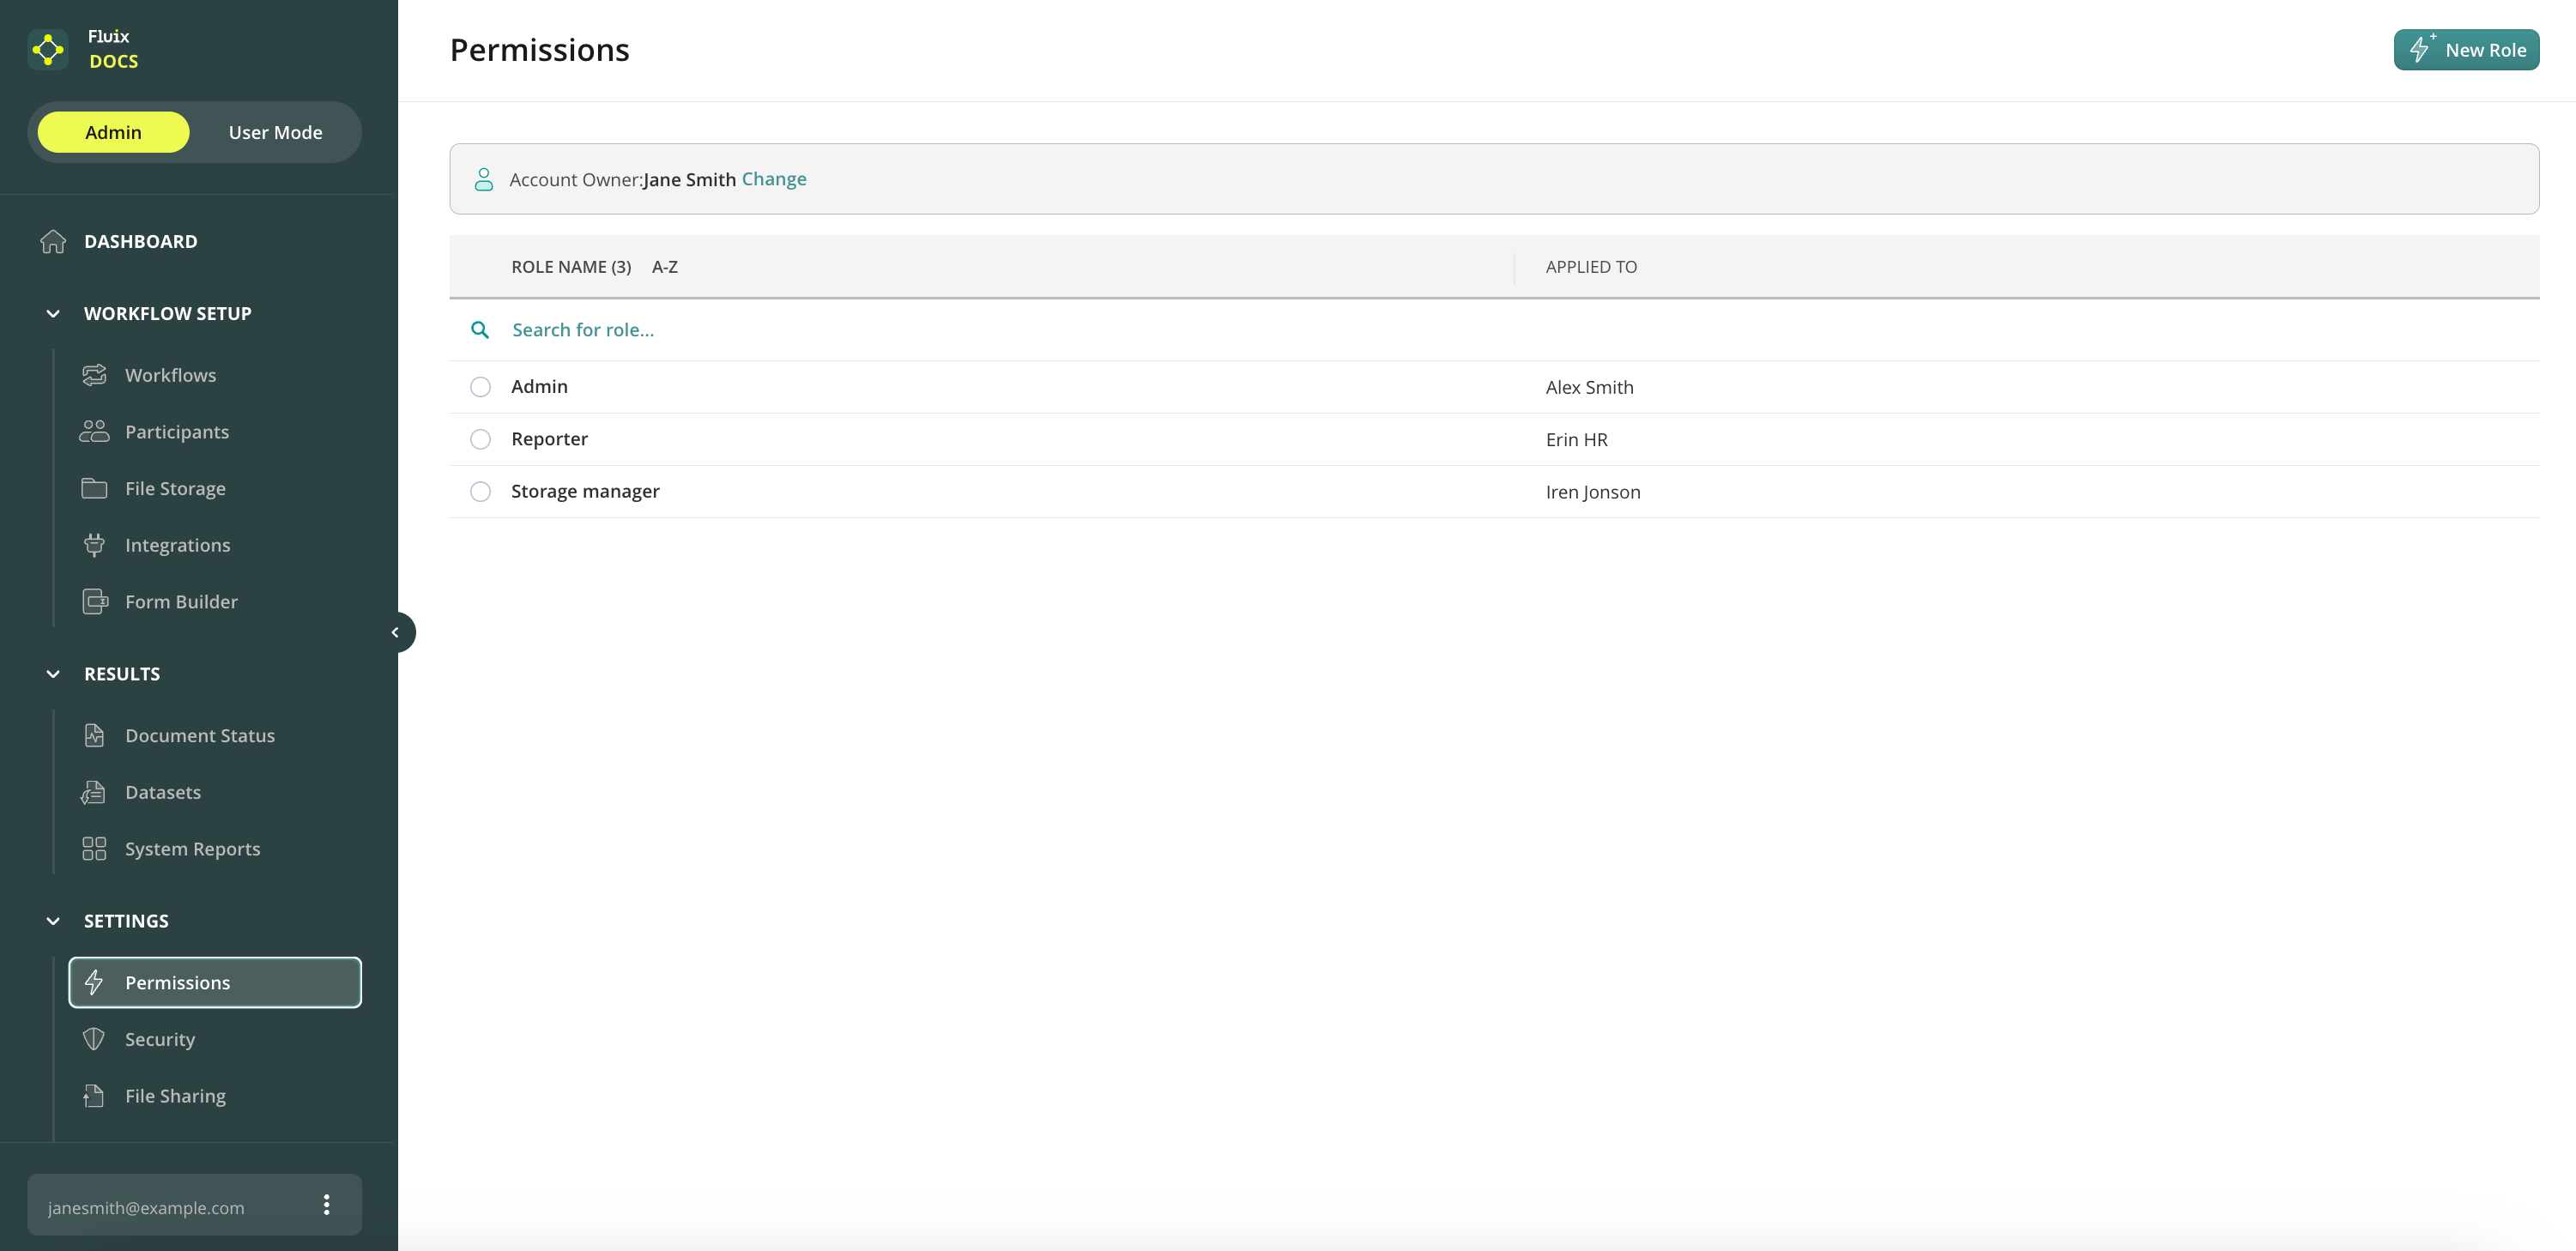Switch to User Mode

pos(275,132)
